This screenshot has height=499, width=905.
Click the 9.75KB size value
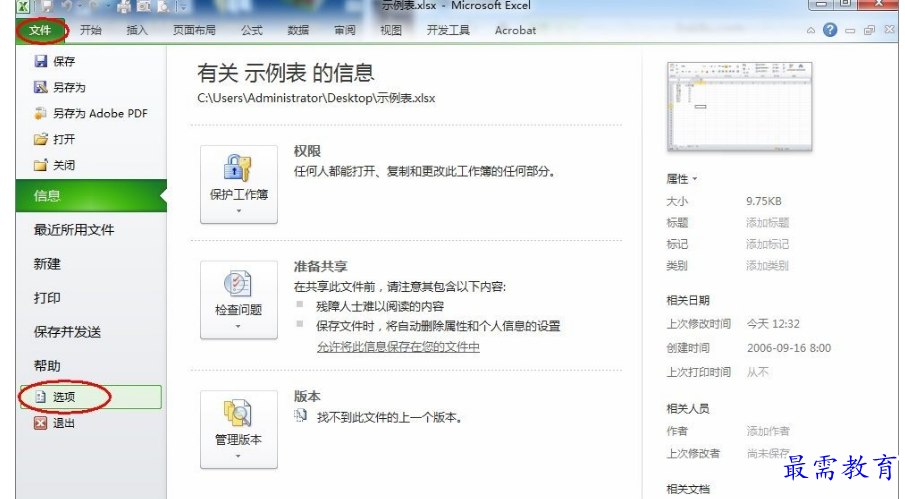[764, 201]
